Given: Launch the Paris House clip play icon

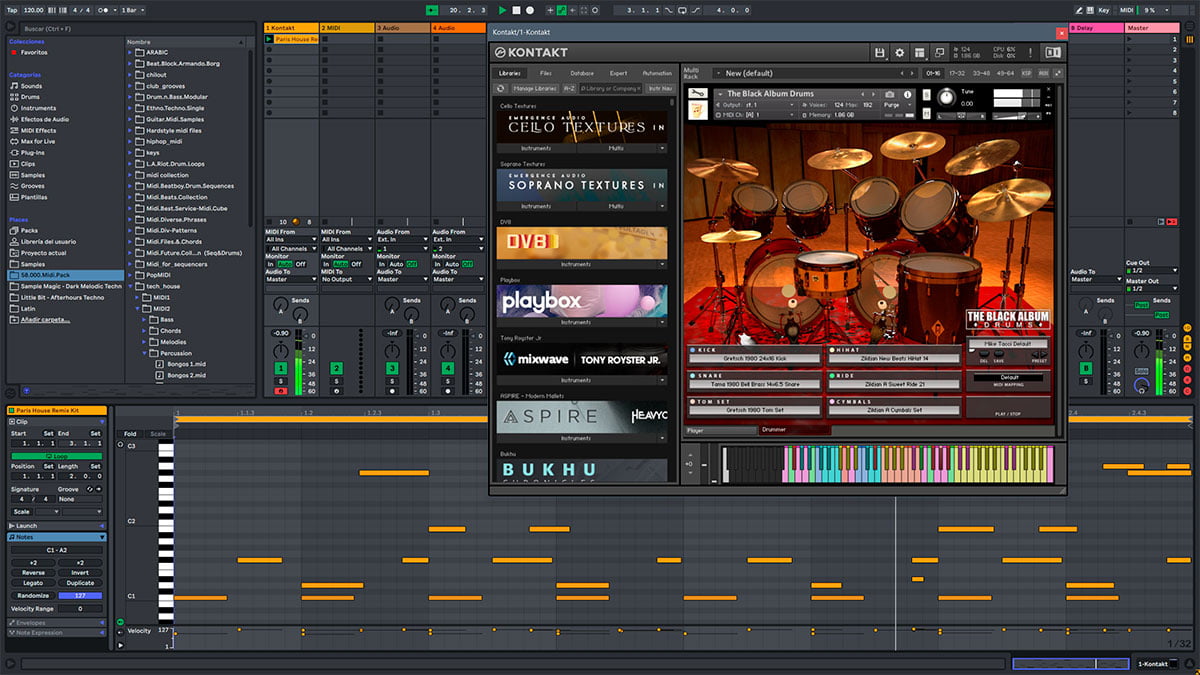Looking at the screenshot, I should tap(269, 39).
